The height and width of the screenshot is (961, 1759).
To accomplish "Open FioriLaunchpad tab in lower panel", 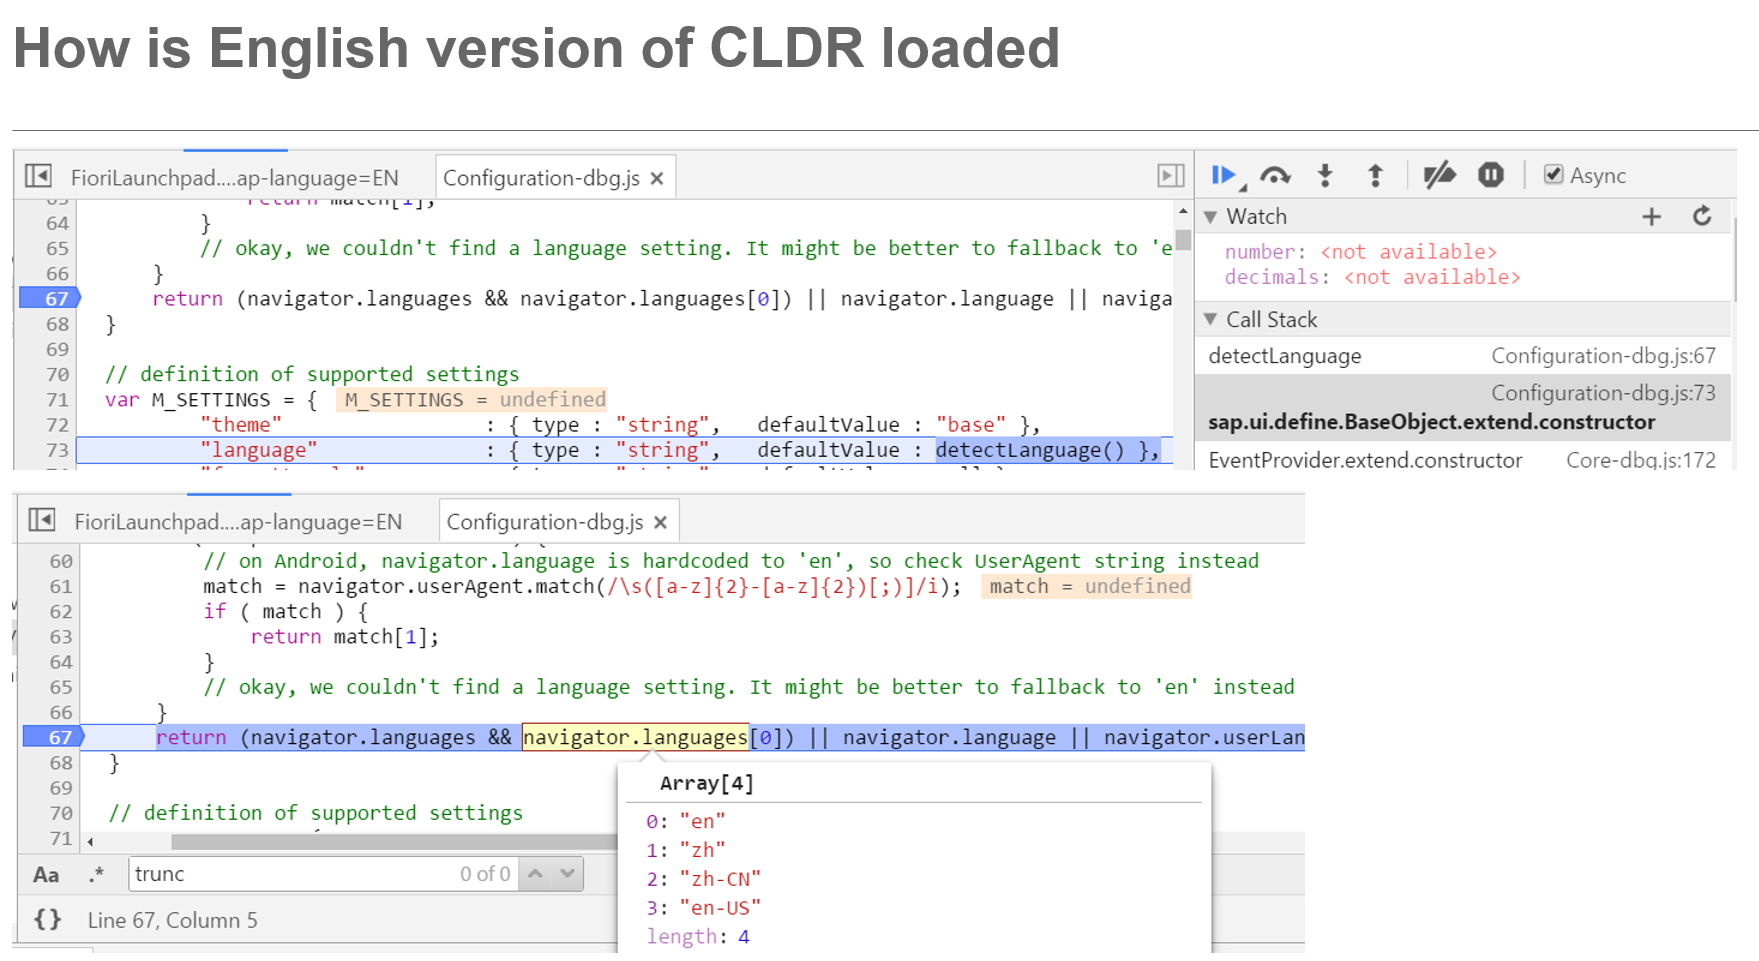I will [x=238, y=522].
